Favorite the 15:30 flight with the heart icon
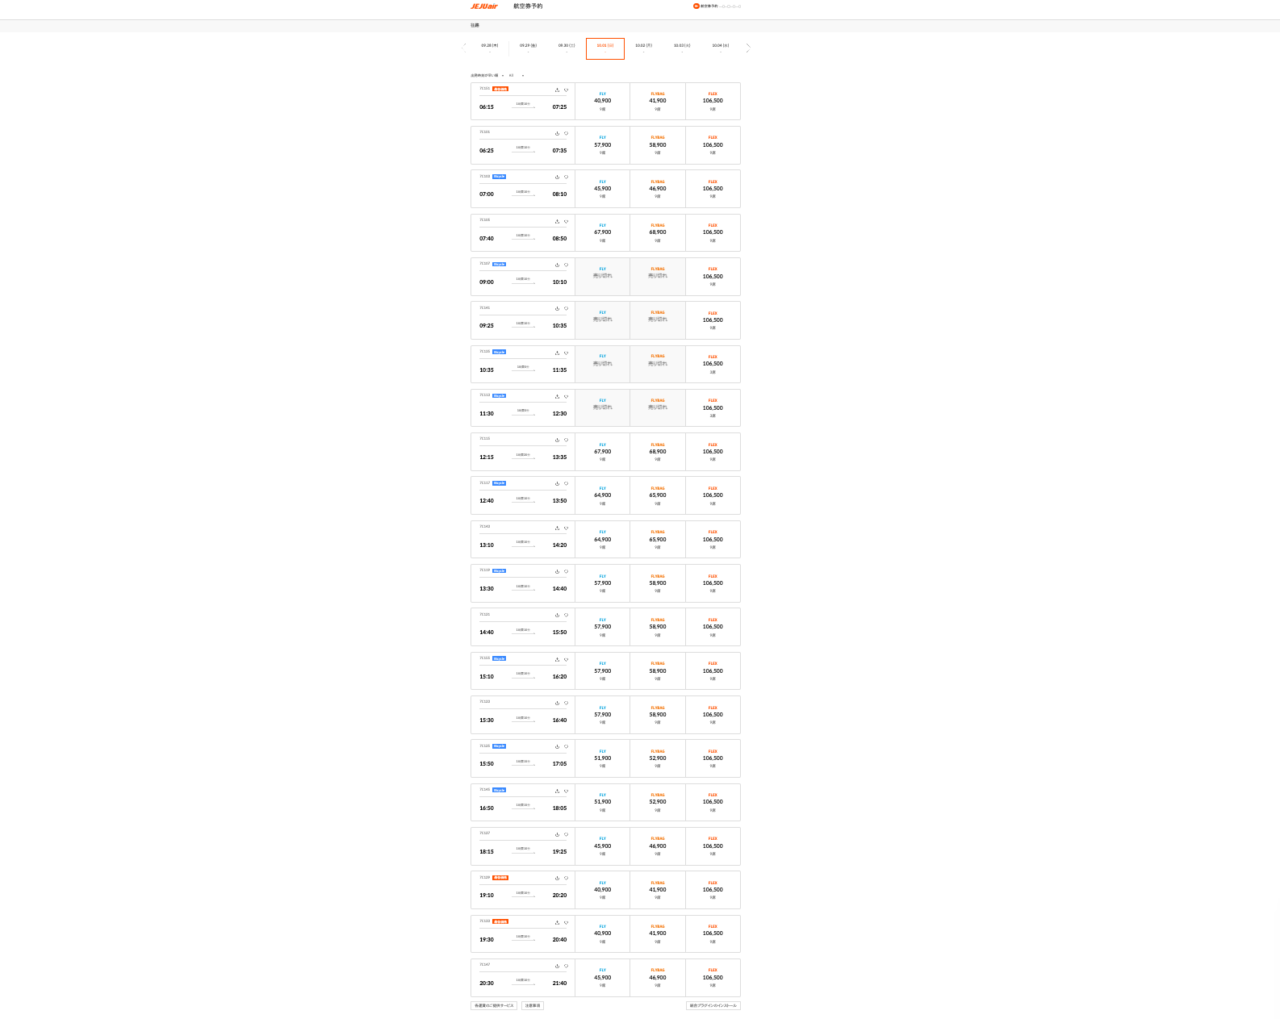1280x1019 pixels. coord(566,703)
